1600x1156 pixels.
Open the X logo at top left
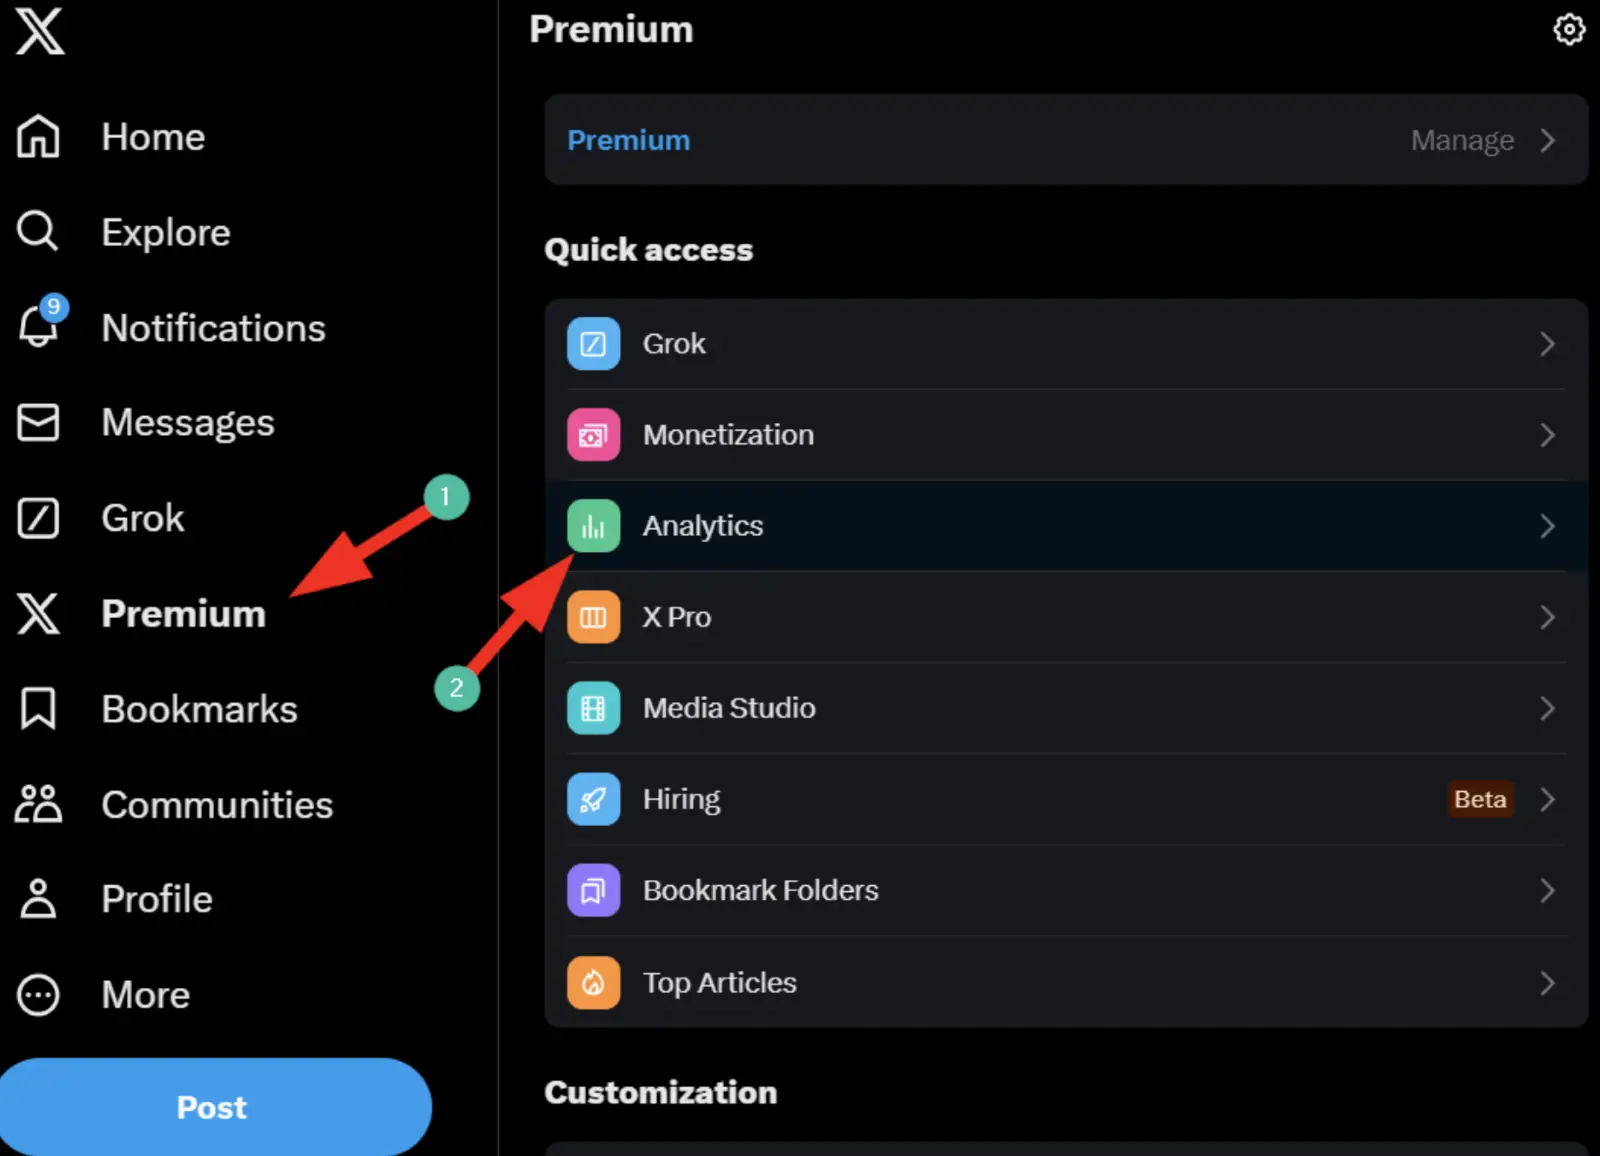click(38, 32)
